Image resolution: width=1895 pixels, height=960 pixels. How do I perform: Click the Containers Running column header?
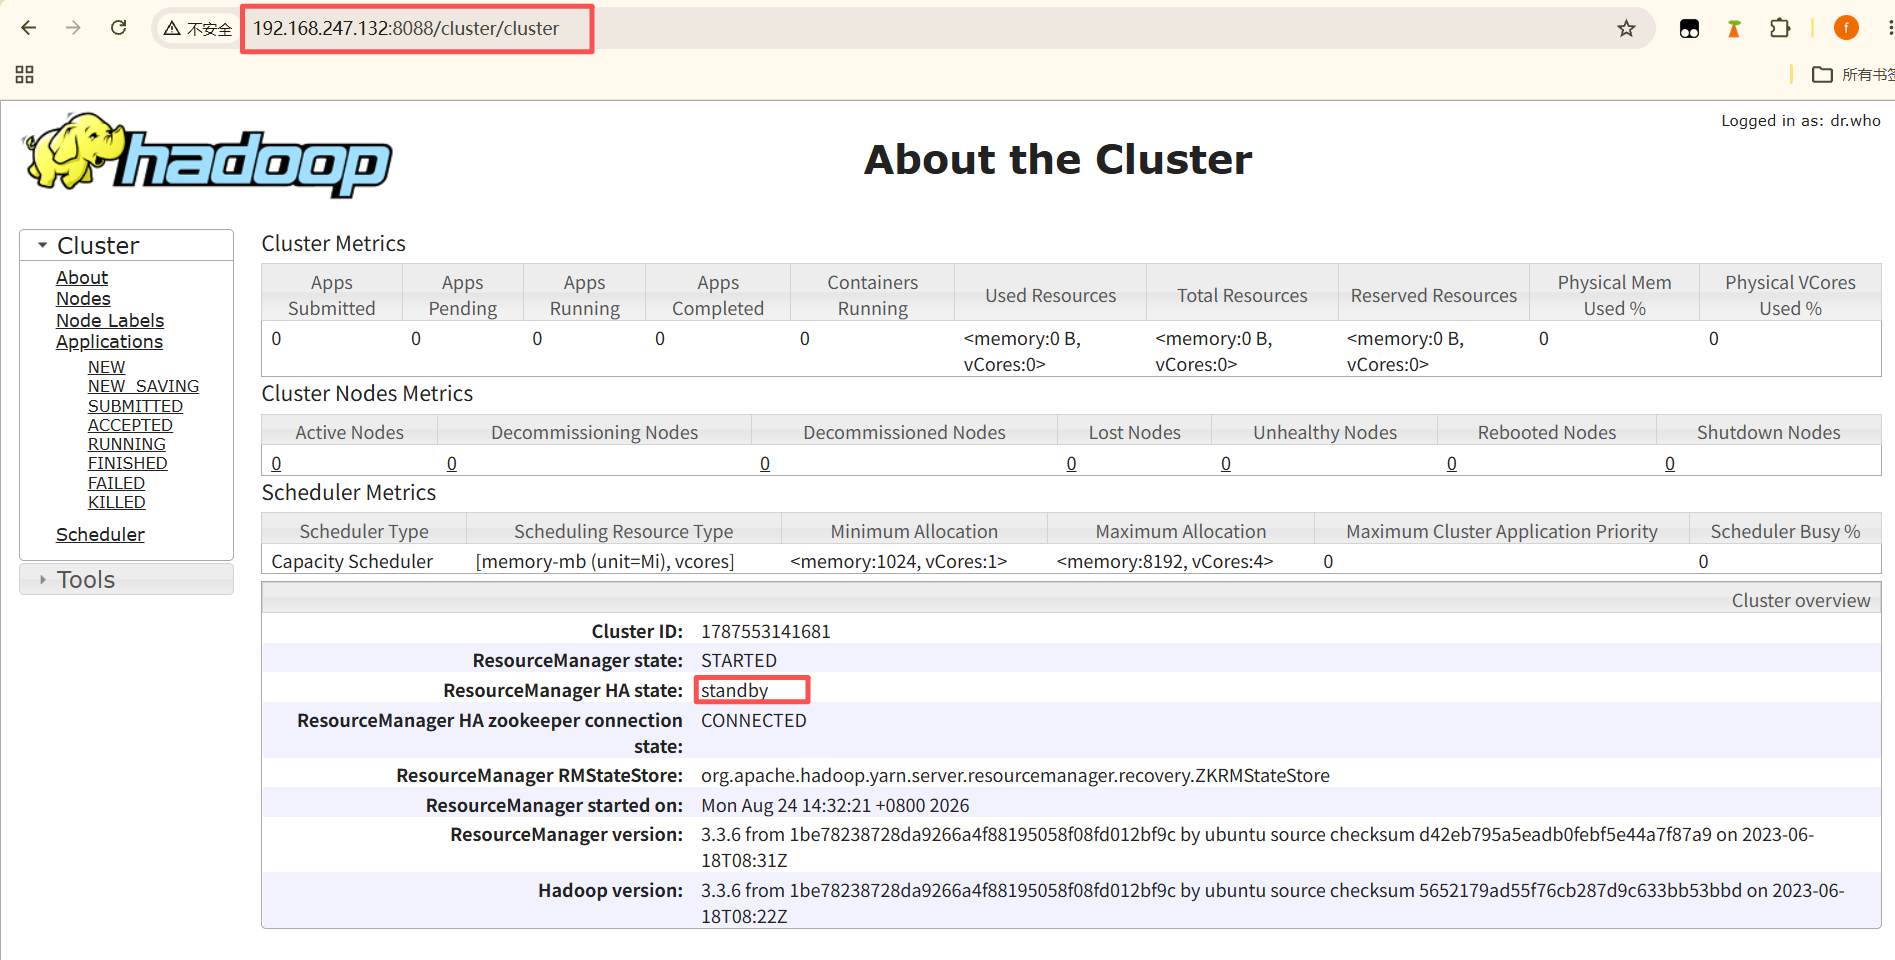[x=873, y=295]
